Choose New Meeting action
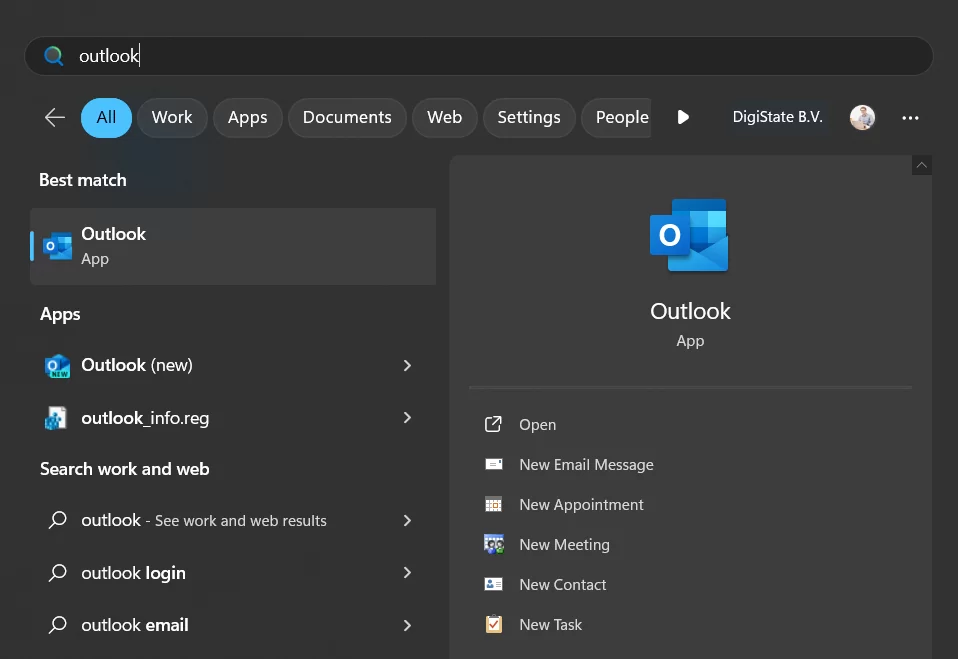The image size is (958, 659). (565, 545)
